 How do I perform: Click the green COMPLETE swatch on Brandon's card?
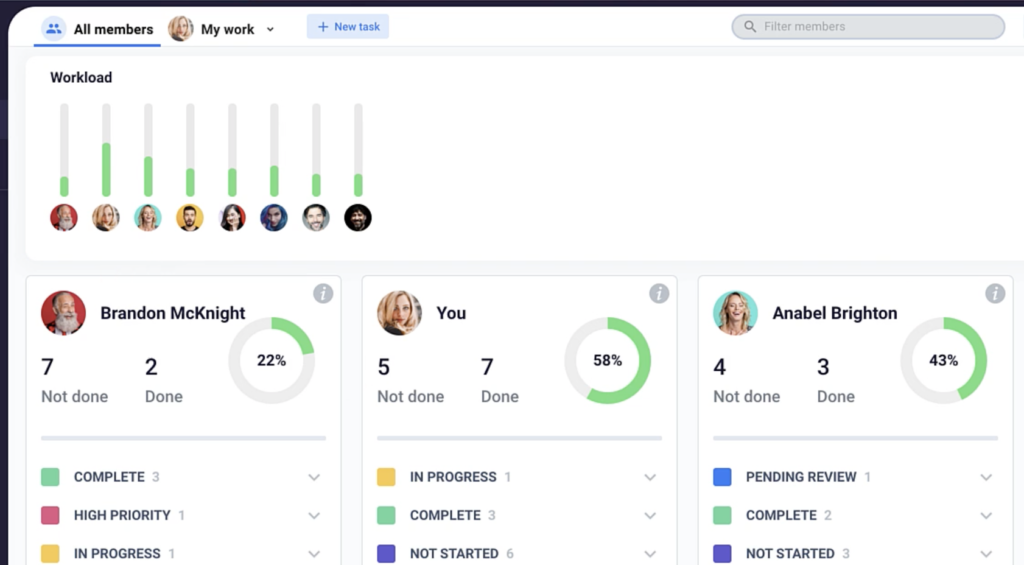(50, 477)
